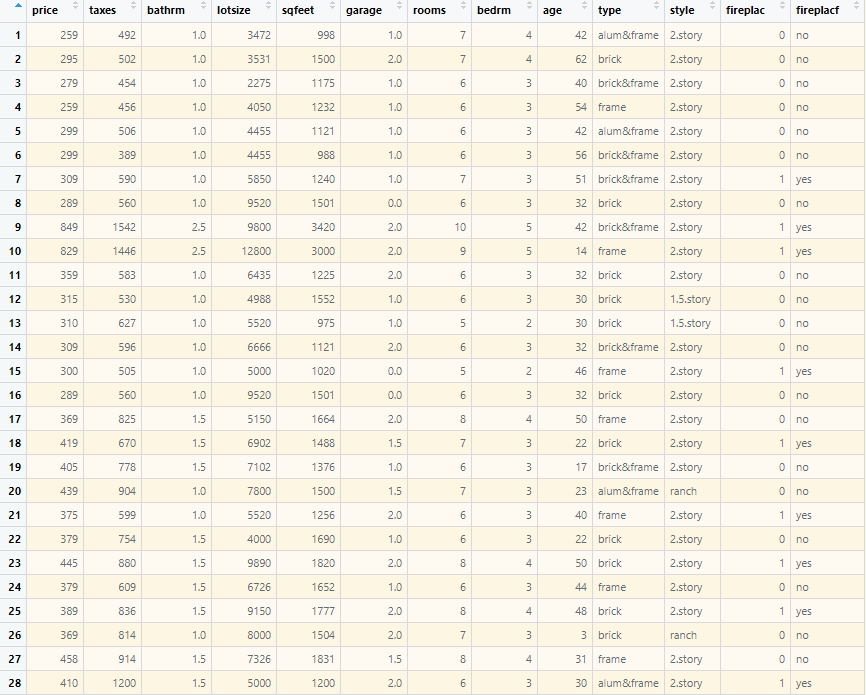Click row number 9

[17, 227]
